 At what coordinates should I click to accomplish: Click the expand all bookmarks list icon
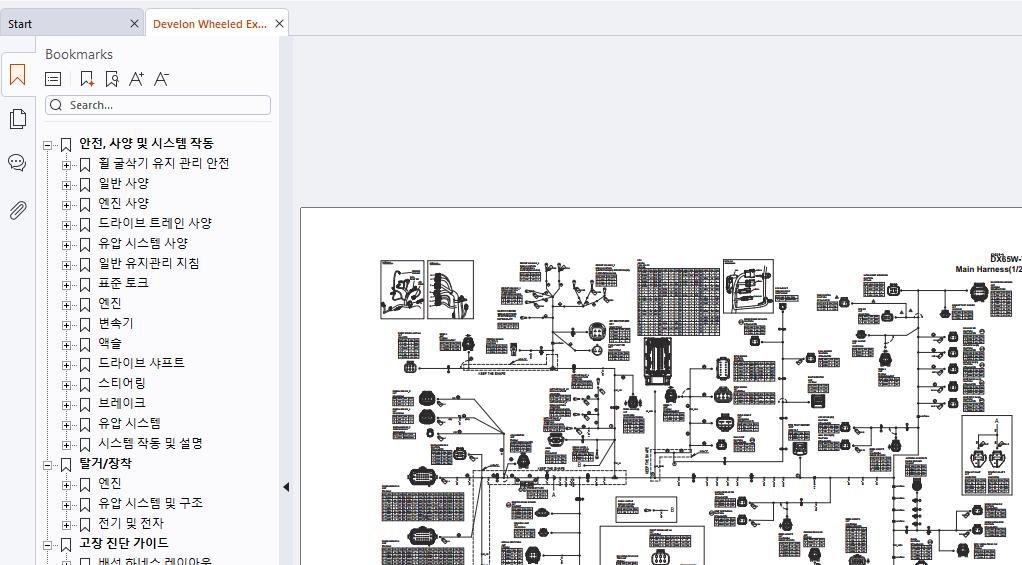[53, 79]
